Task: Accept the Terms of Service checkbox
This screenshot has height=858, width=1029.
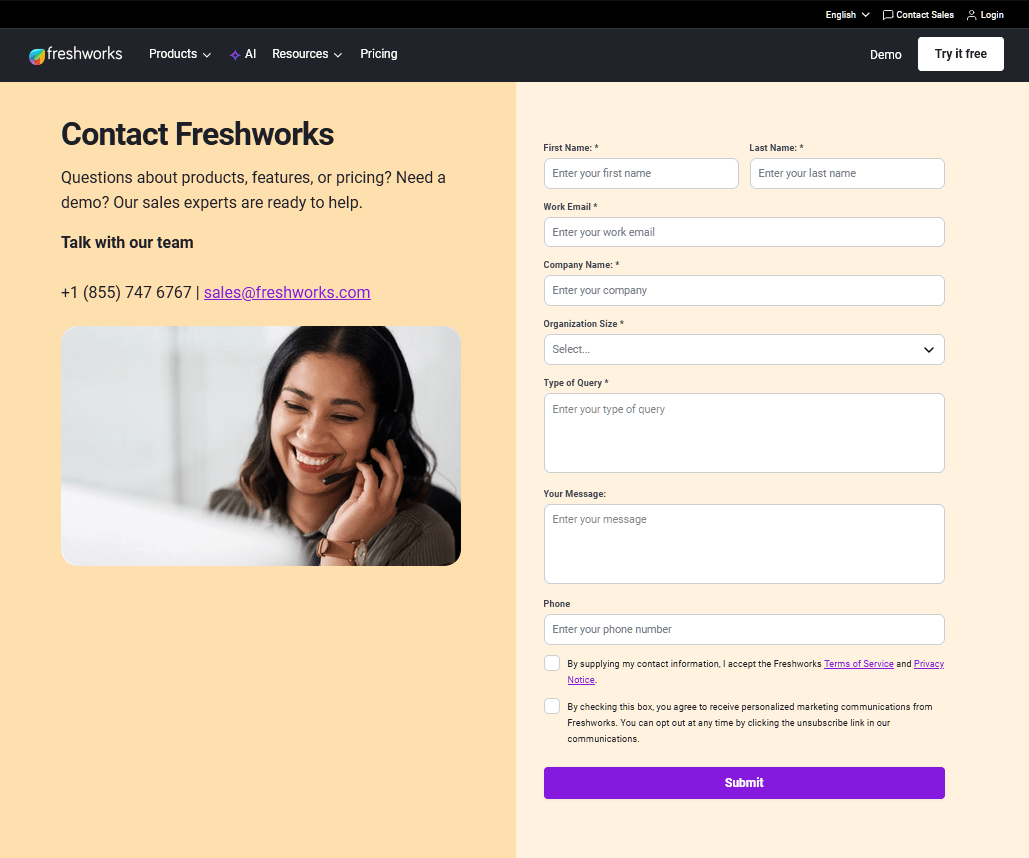Action: click(x=552, y=663)
